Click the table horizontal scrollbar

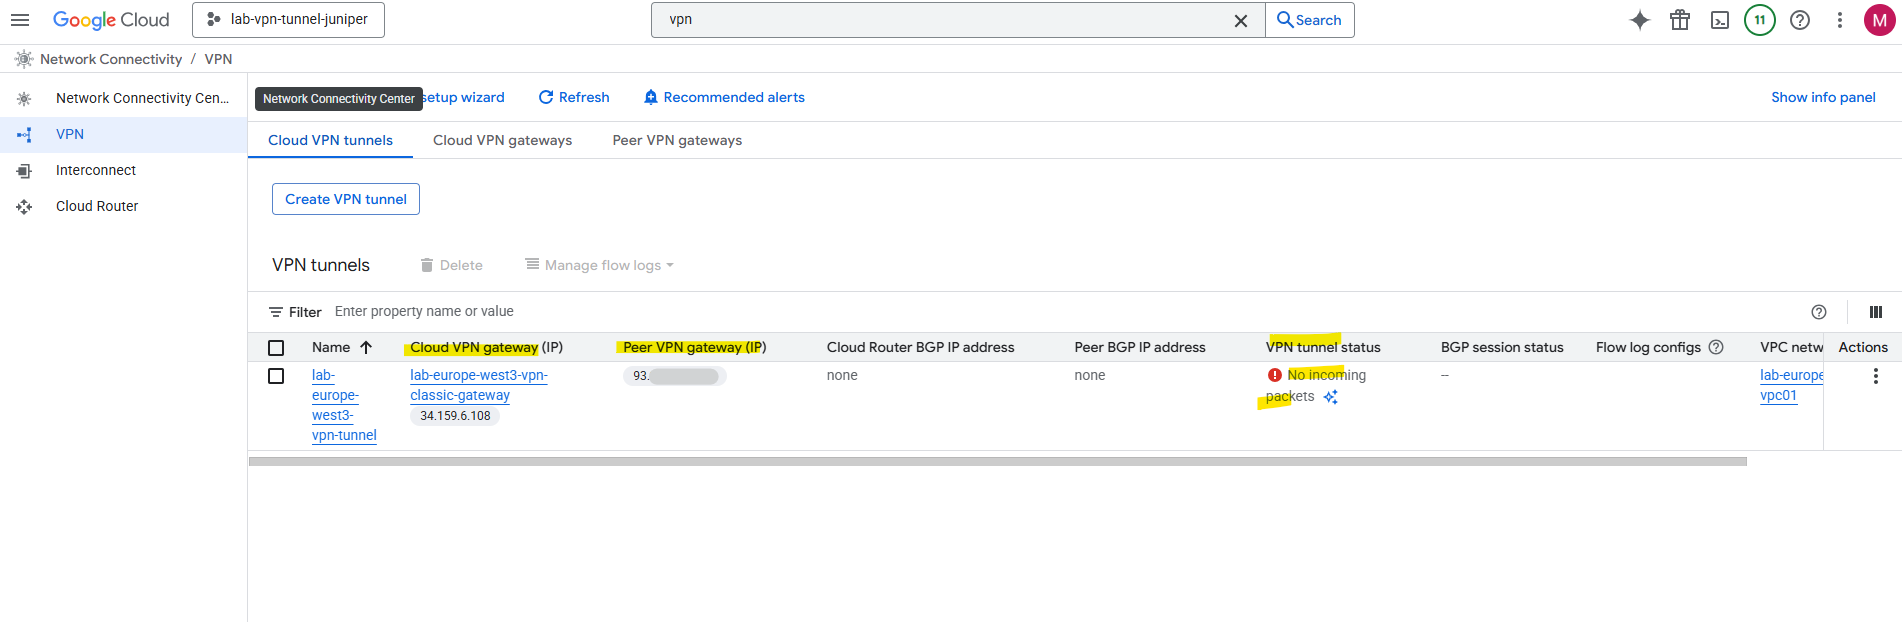coord(998,462)
